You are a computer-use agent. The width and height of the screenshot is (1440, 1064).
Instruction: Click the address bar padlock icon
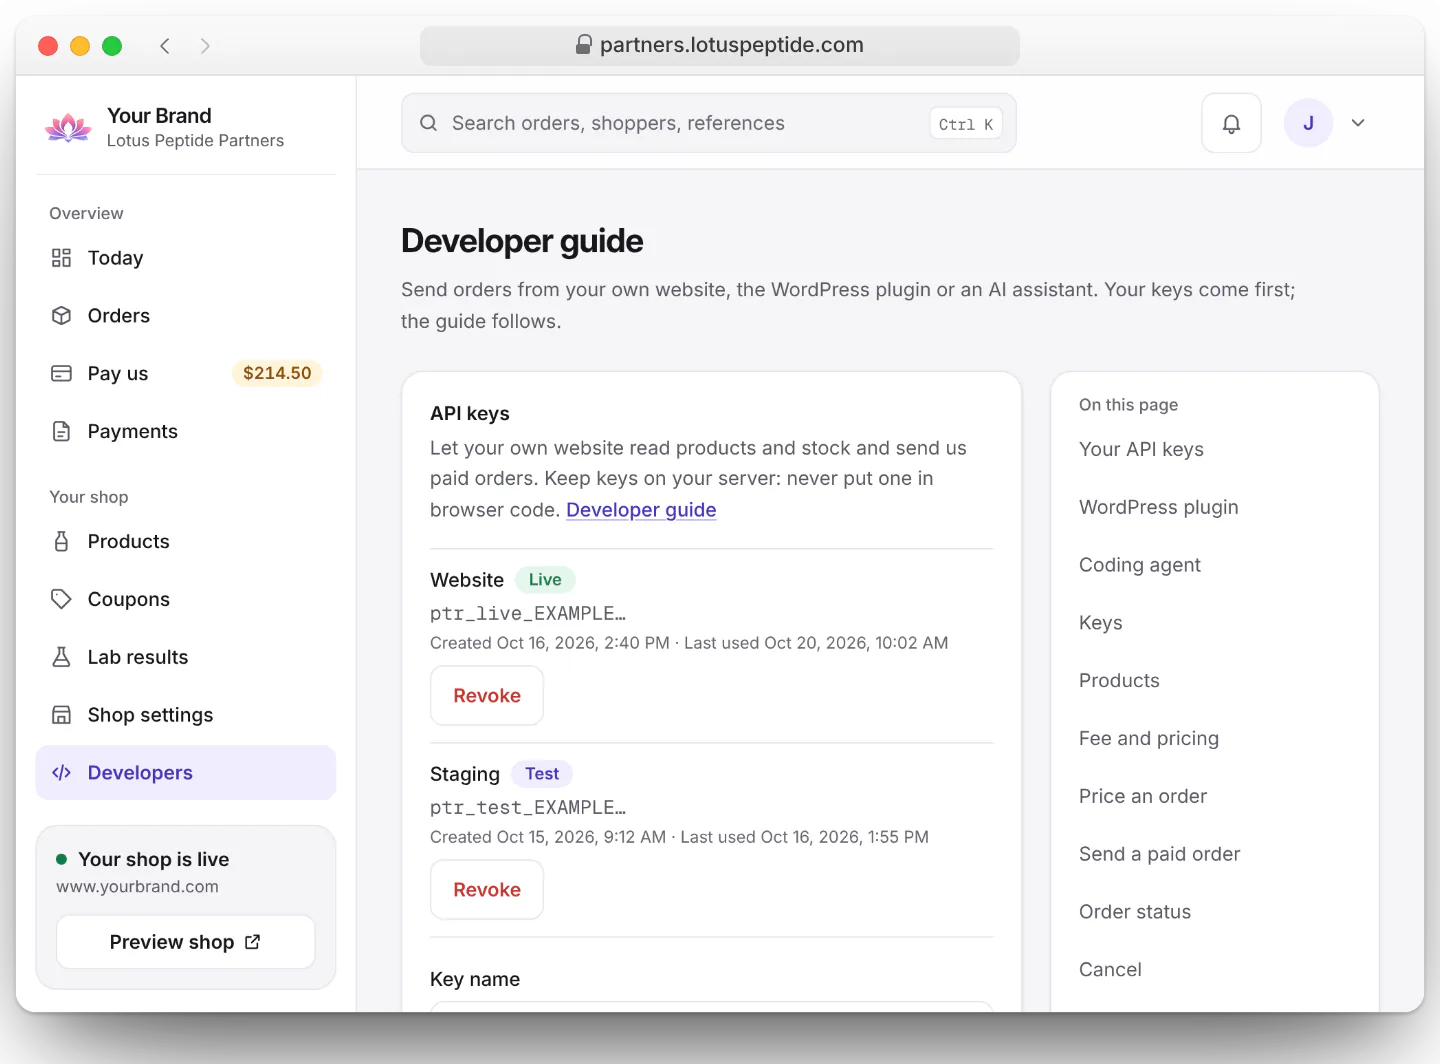(x=584, y=45)
